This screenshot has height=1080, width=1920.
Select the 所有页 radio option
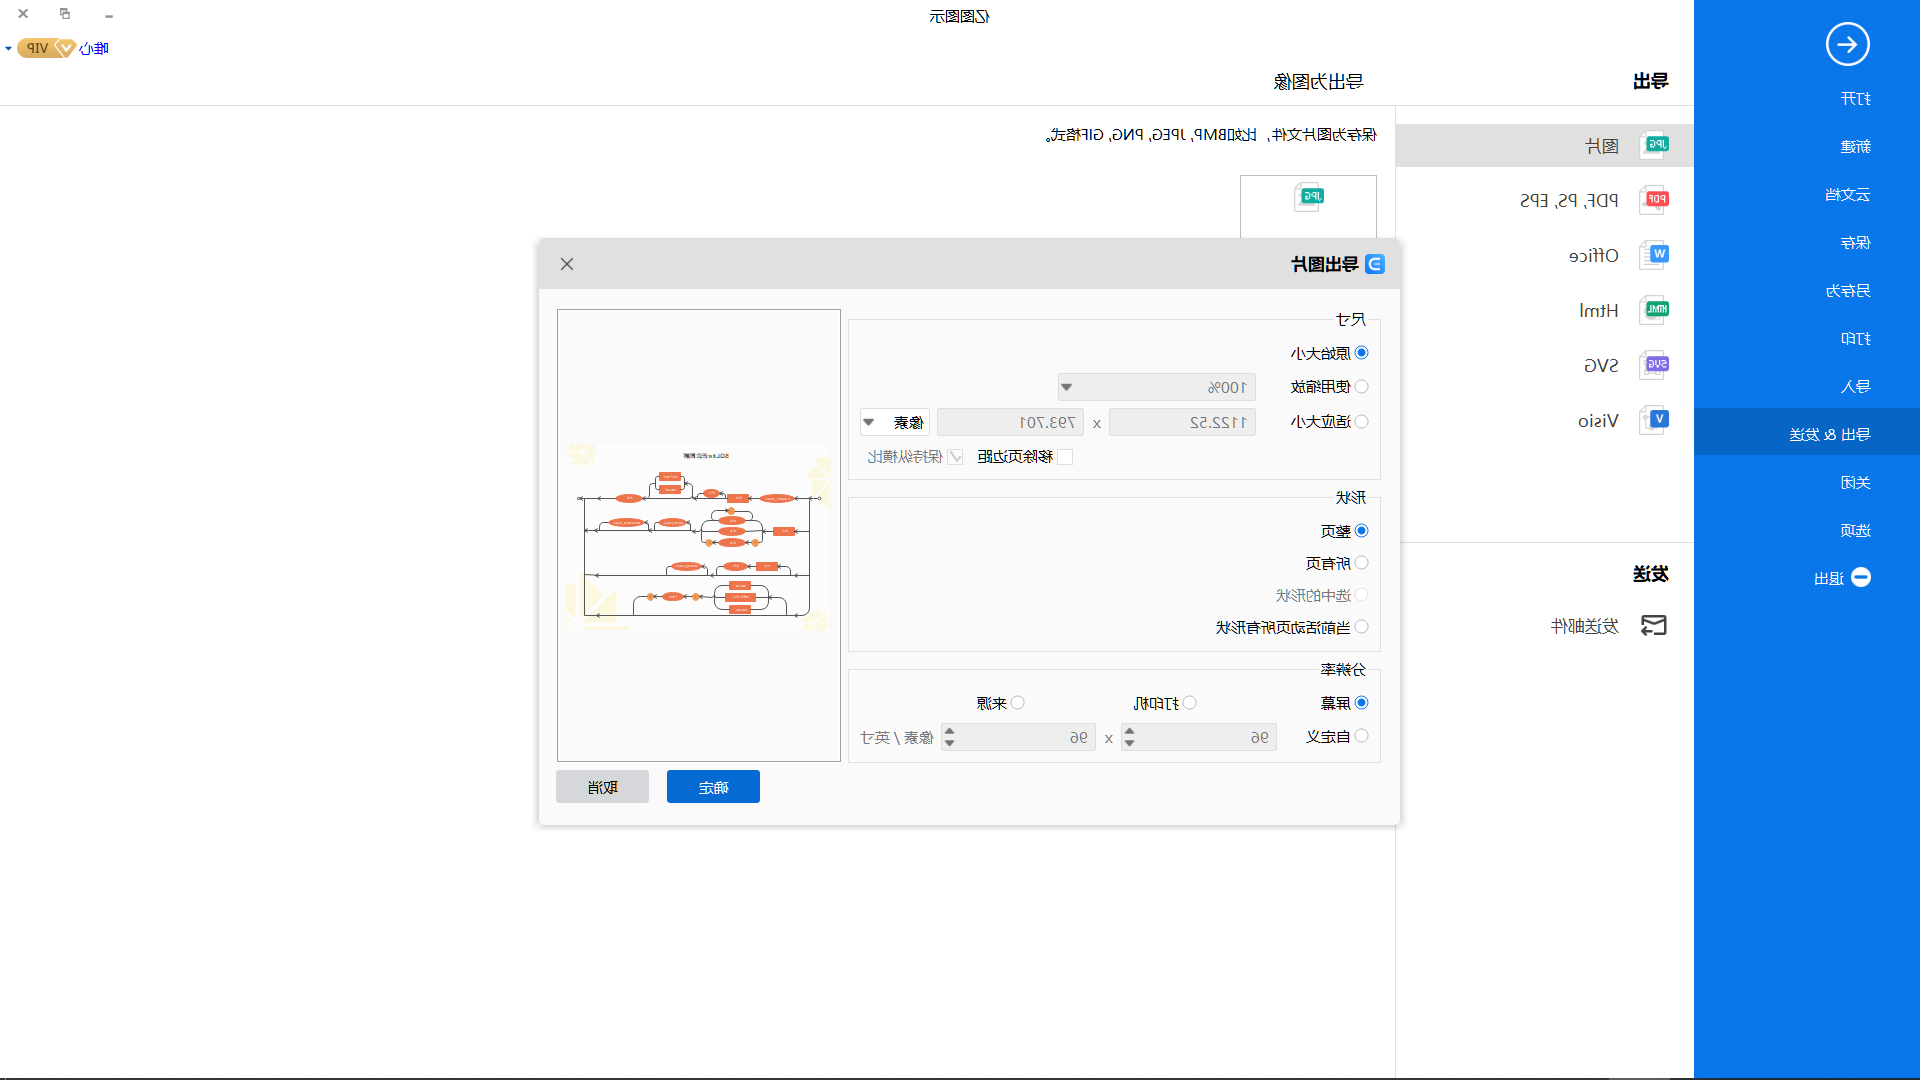(1361, 563)
